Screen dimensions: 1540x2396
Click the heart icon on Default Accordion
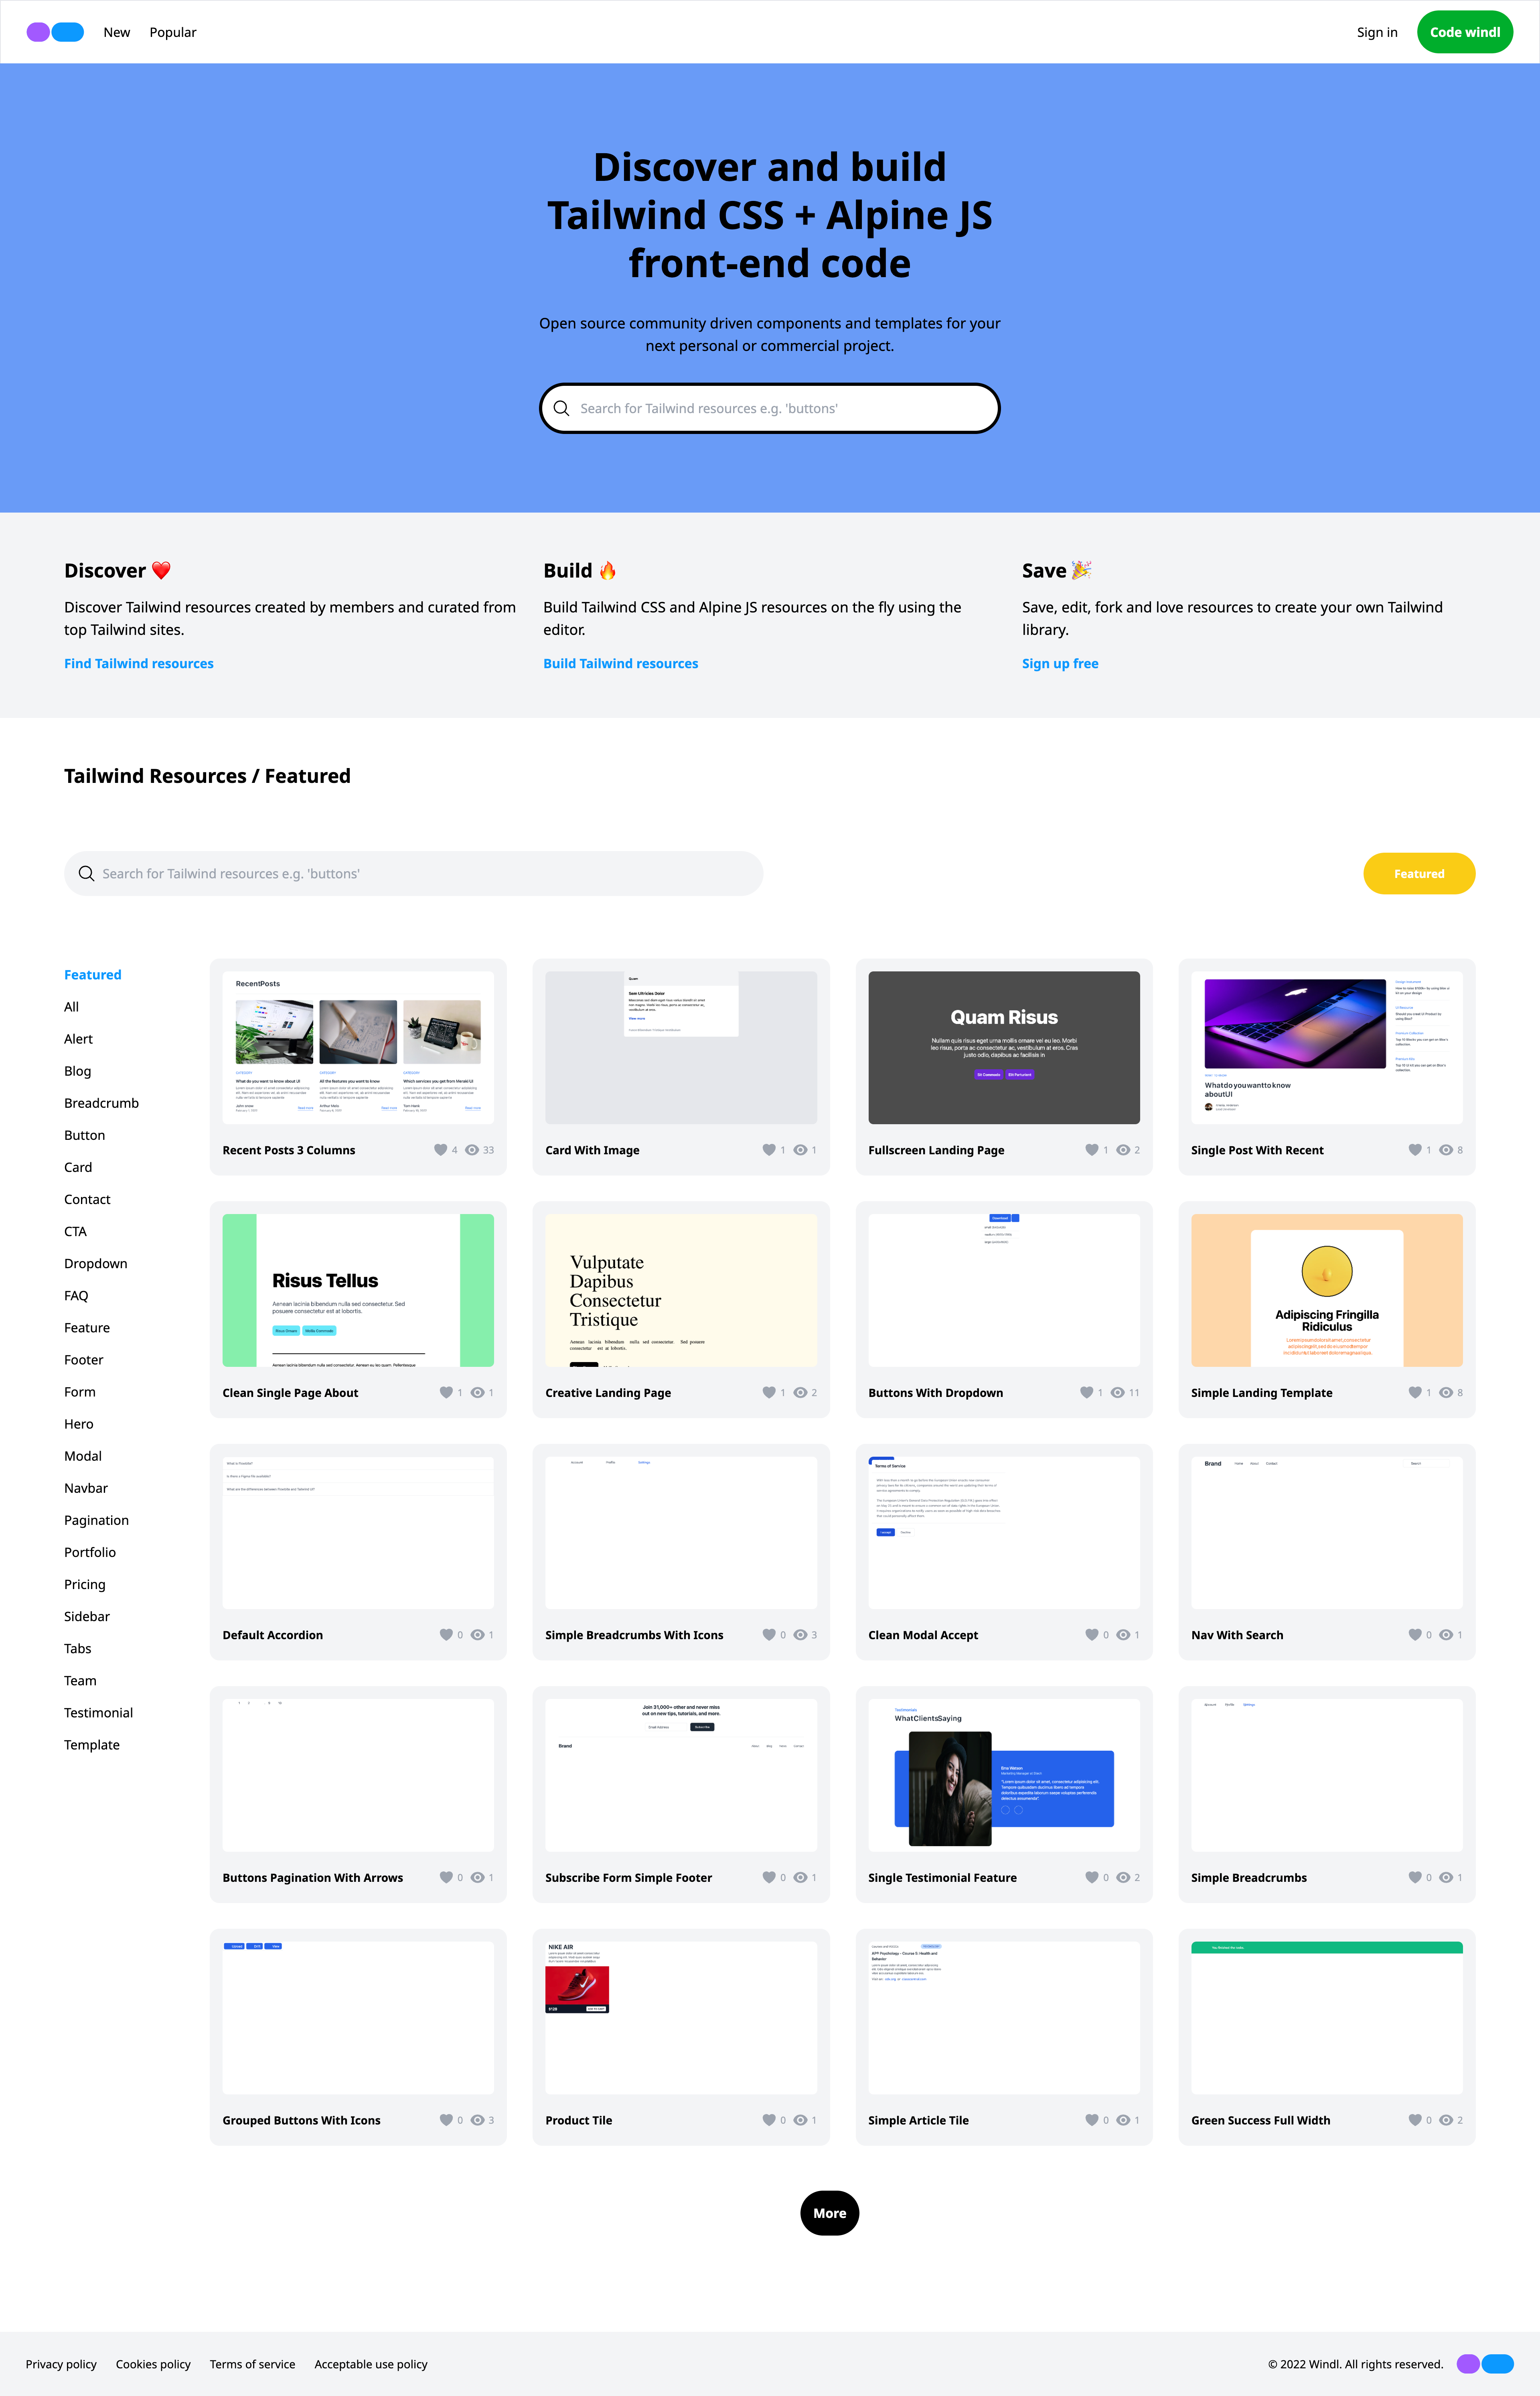point(446,1635)
